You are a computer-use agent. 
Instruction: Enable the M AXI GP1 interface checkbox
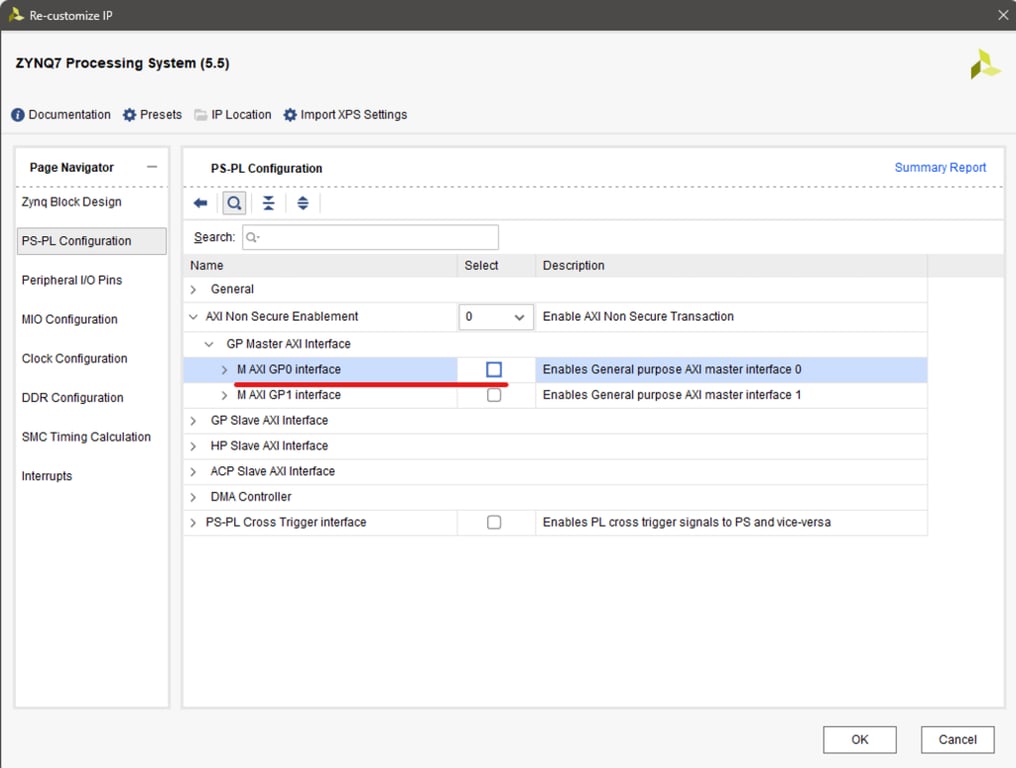pos(494,395)
